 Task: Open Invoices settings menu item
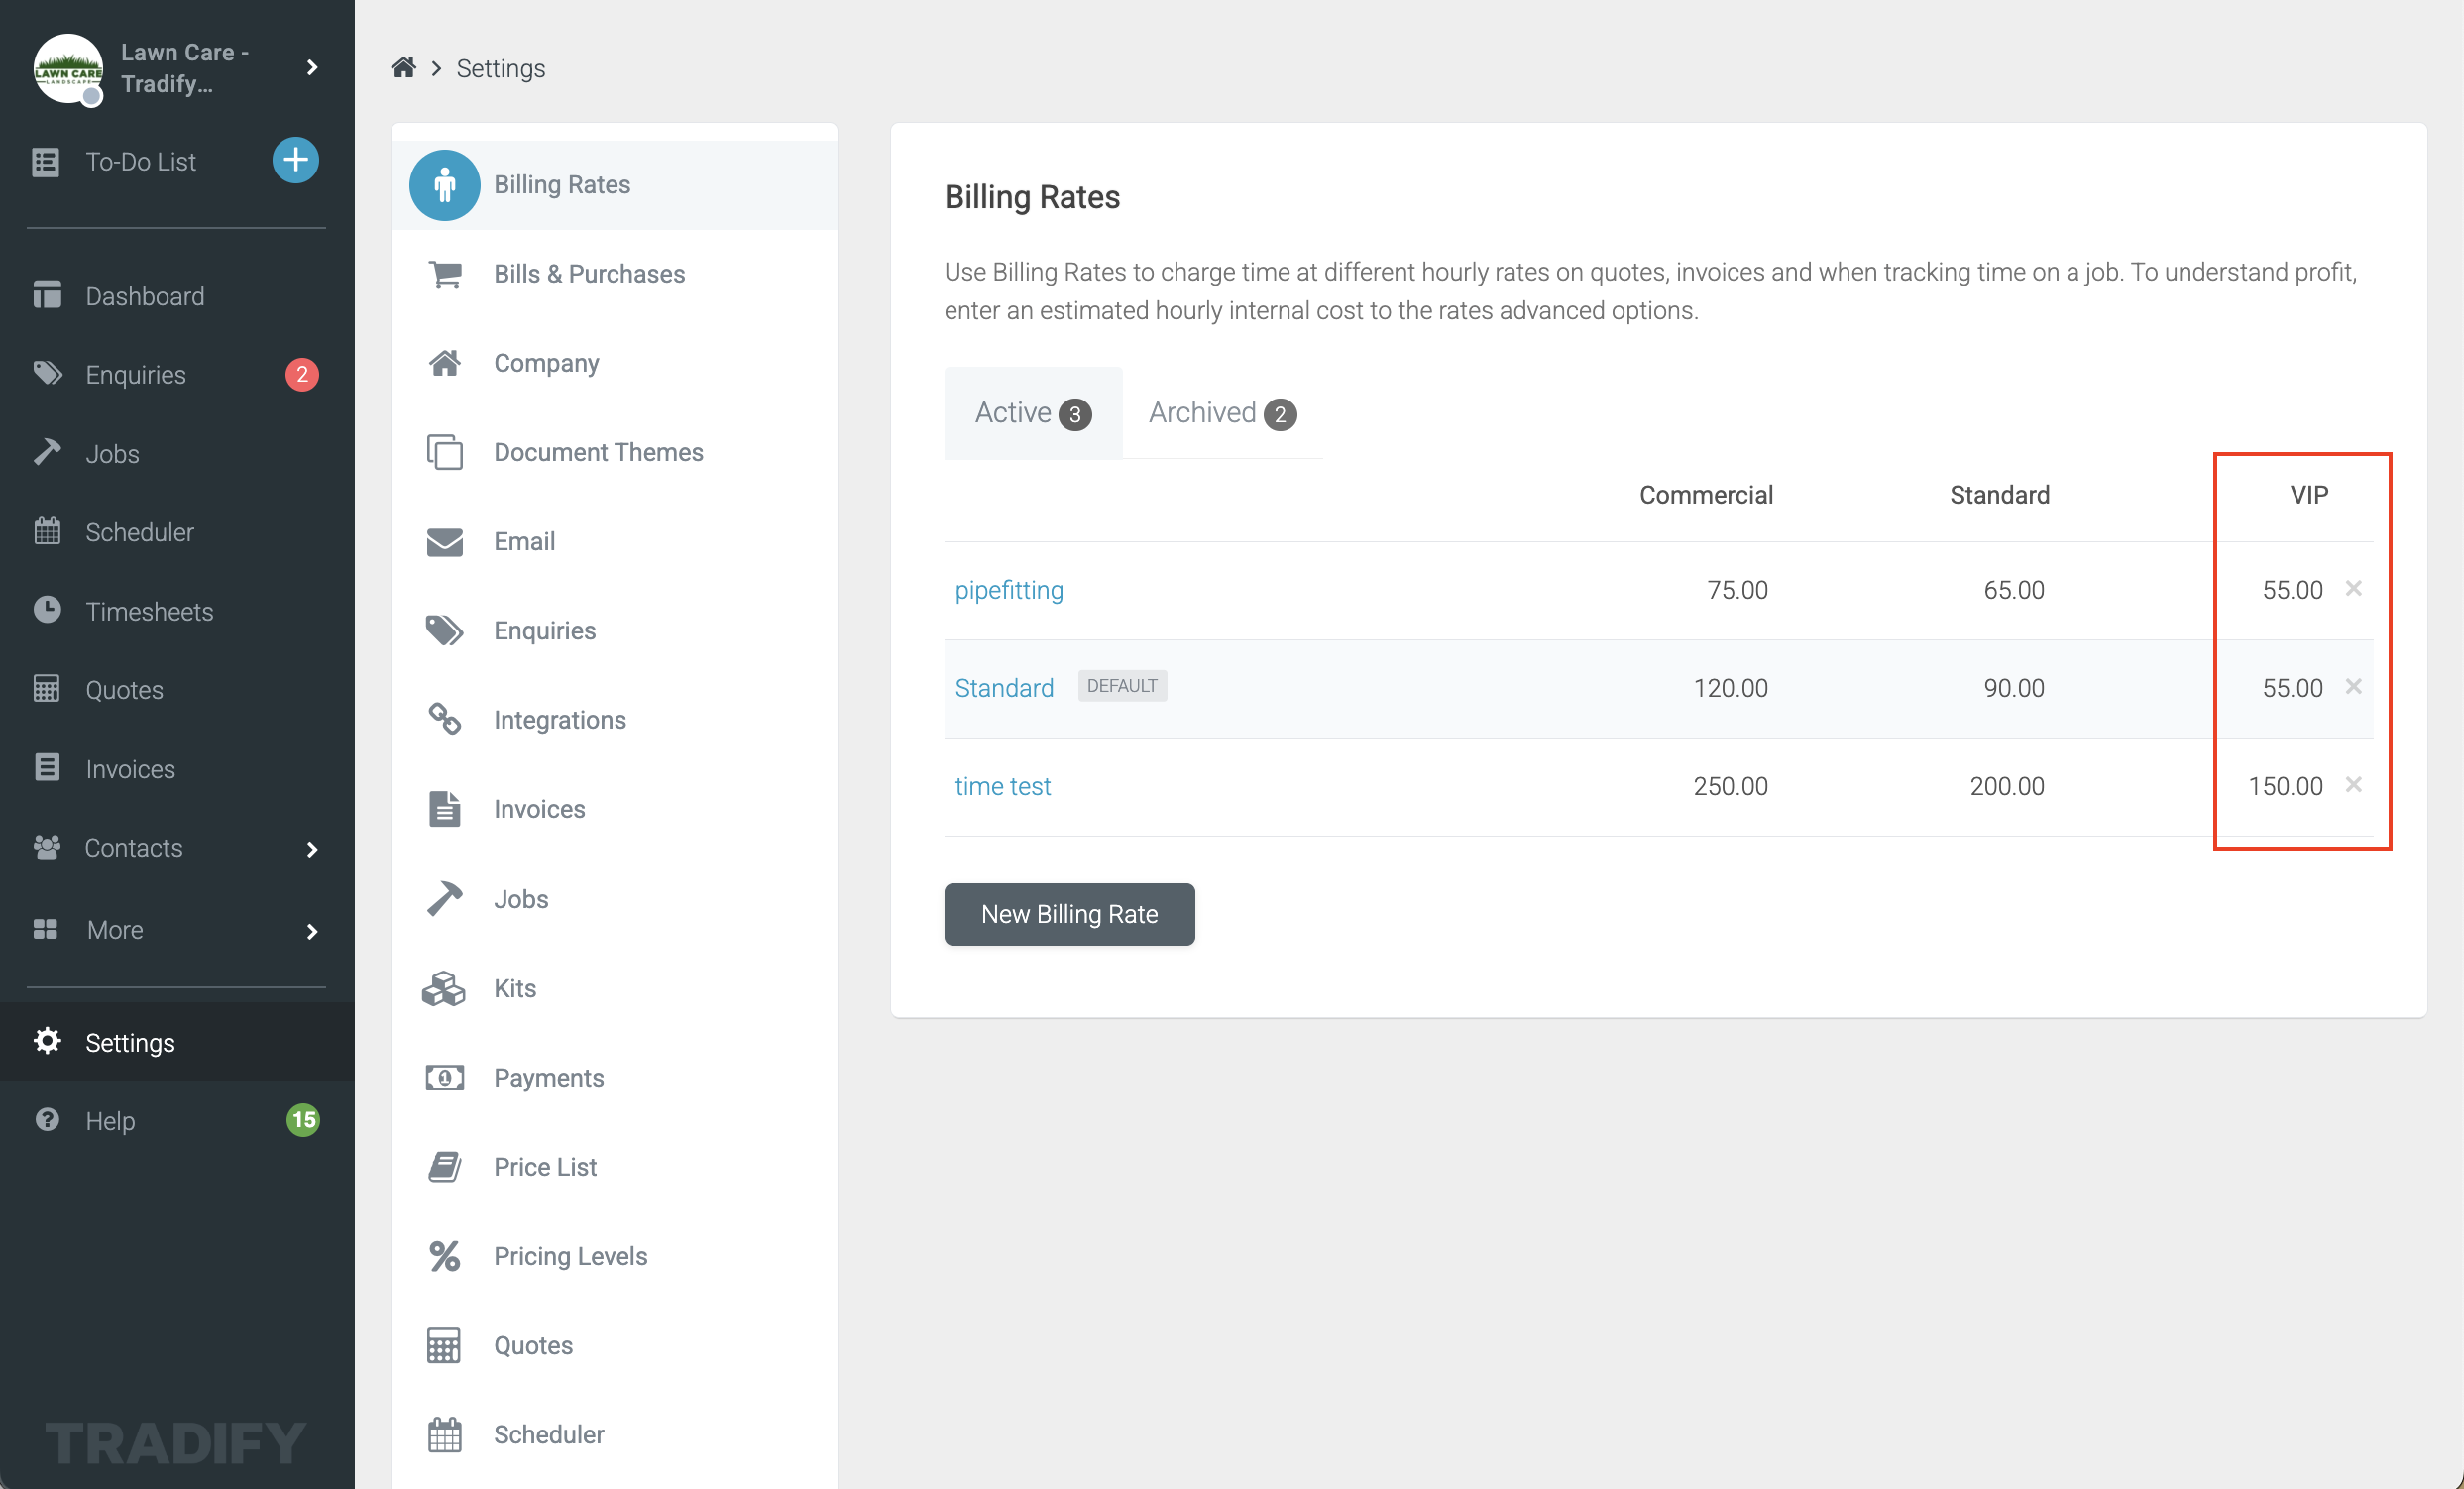(x=614, y=809)
